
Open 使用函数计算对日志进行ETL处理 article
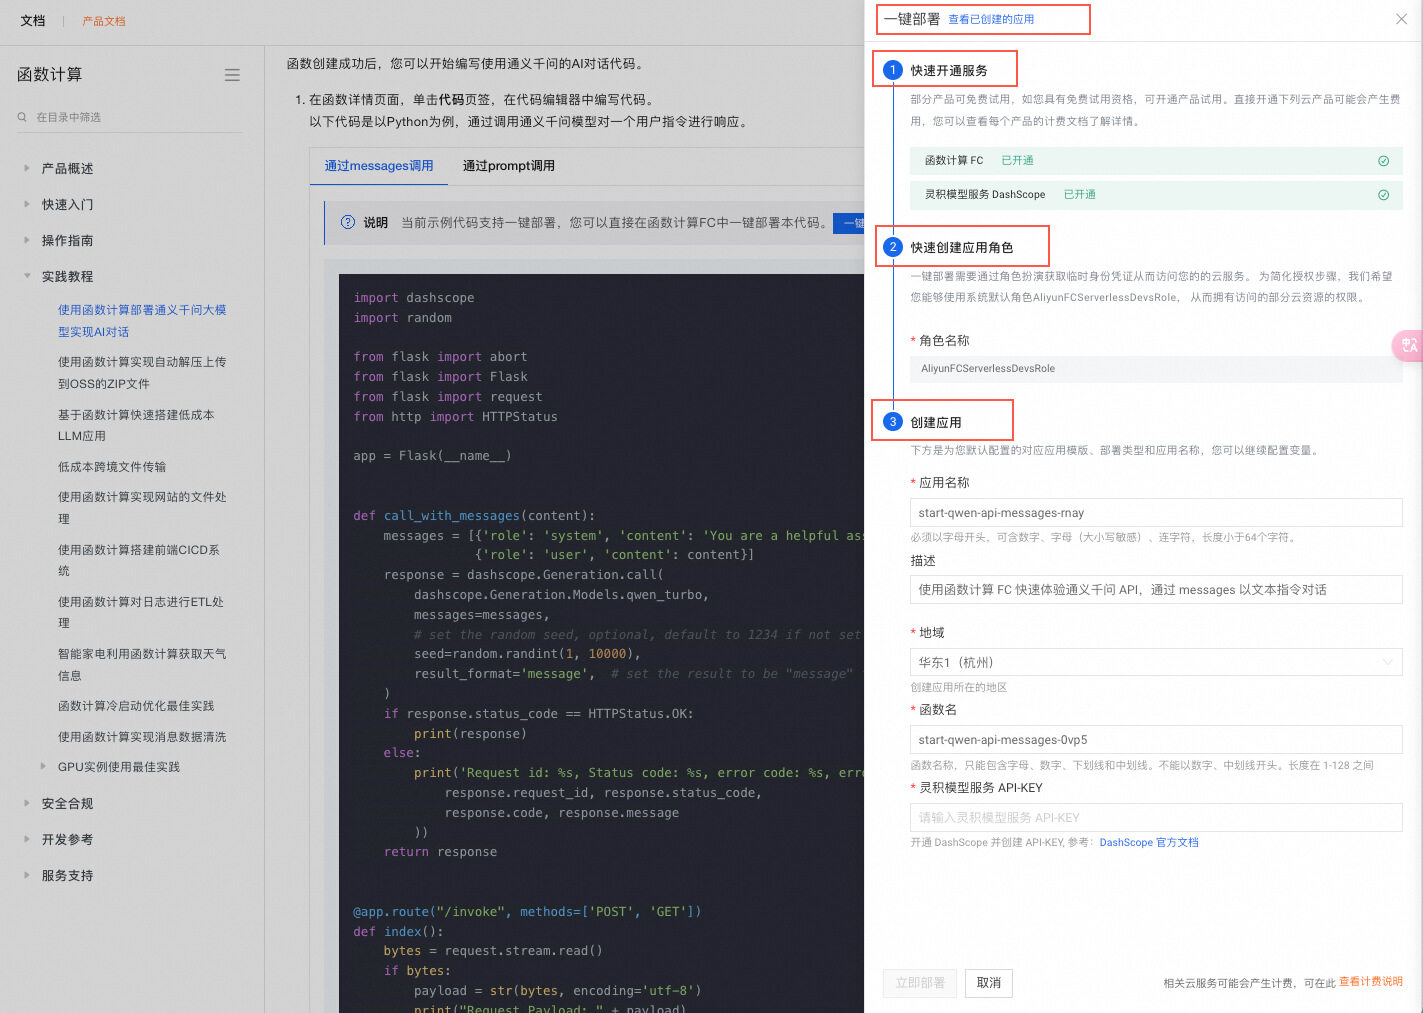pyautogui.click(x=141, y=612)
